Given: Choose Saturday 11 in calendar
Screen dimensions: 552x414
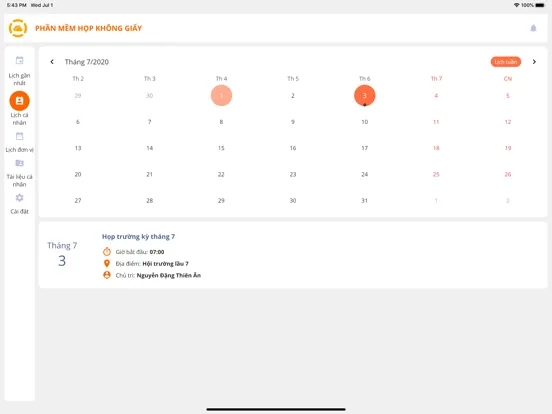Looking at the screenshot, I should tap(436, 122).
